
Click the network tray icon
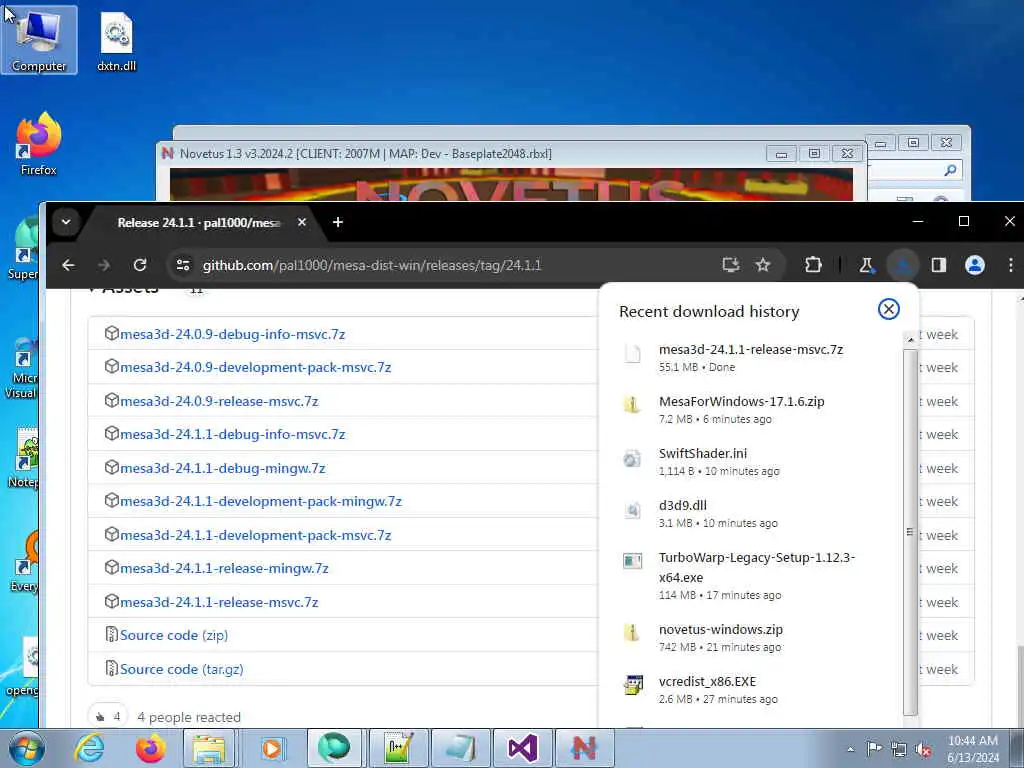pos(899,750)
